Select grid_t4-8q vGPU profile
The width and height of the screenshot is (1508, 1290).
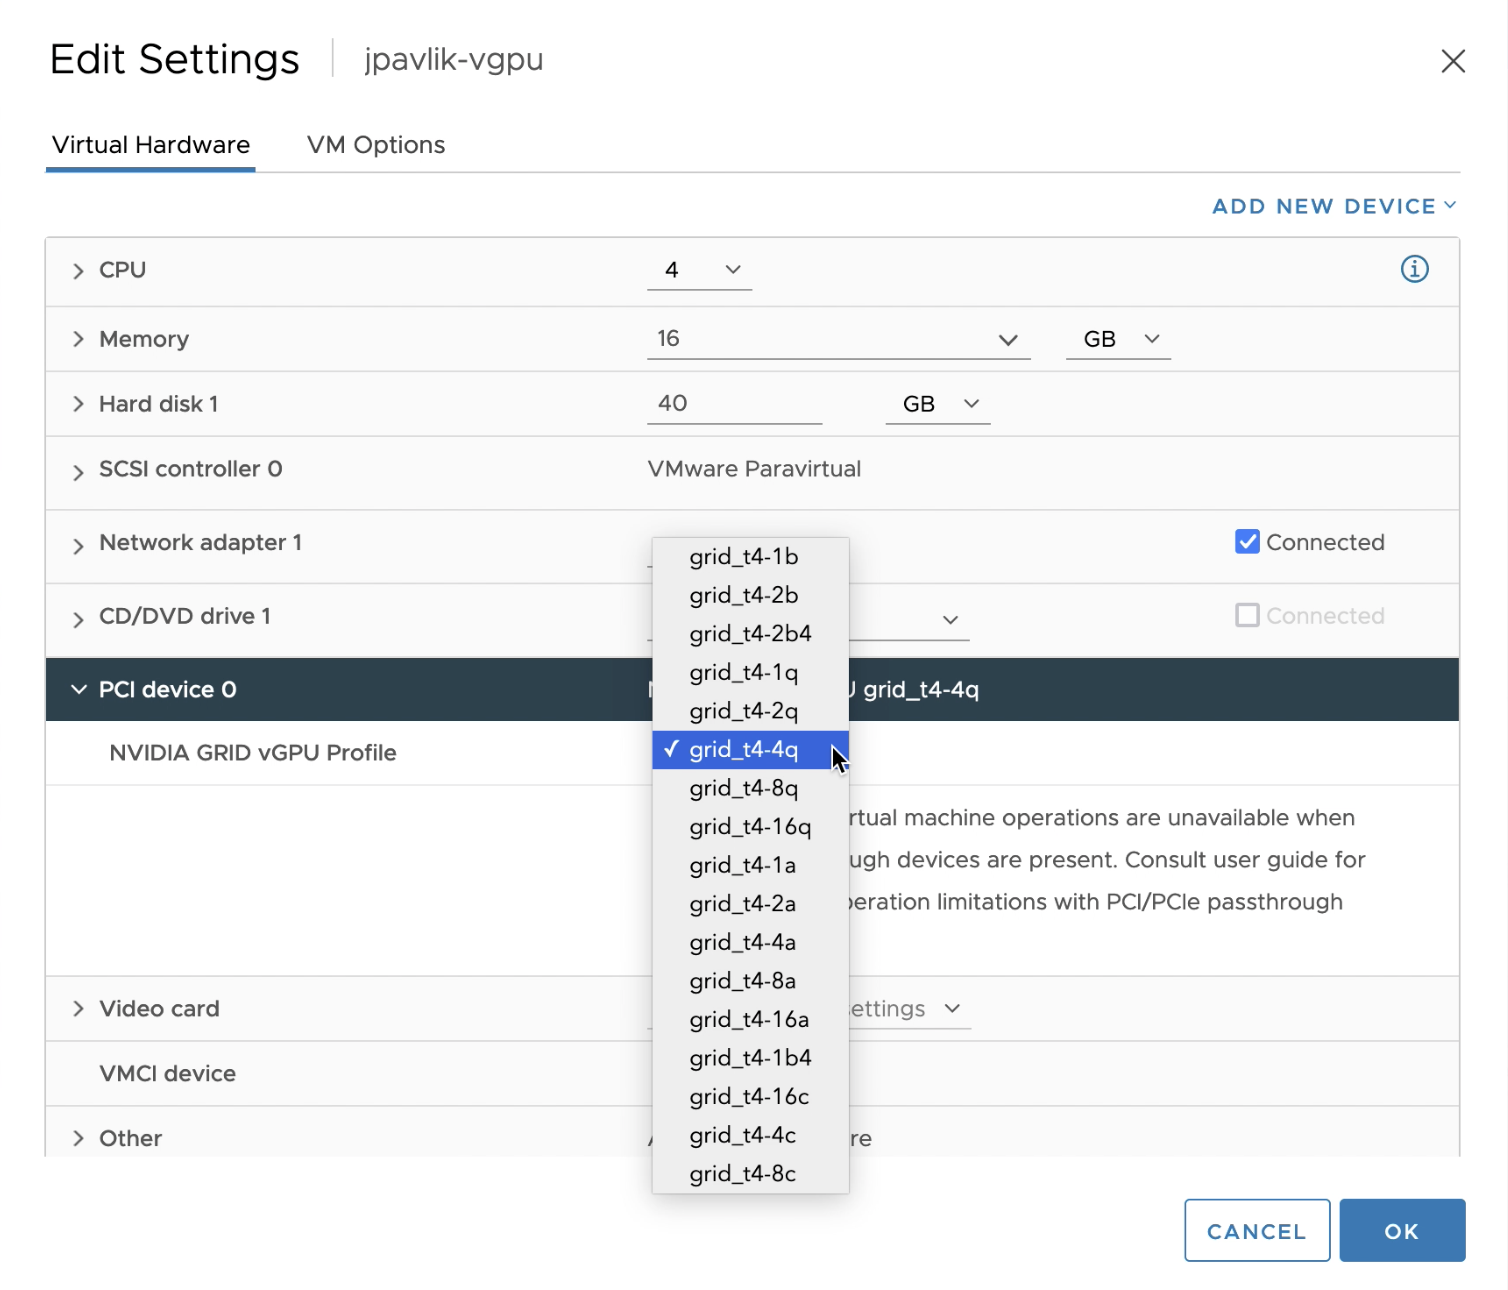743,788
